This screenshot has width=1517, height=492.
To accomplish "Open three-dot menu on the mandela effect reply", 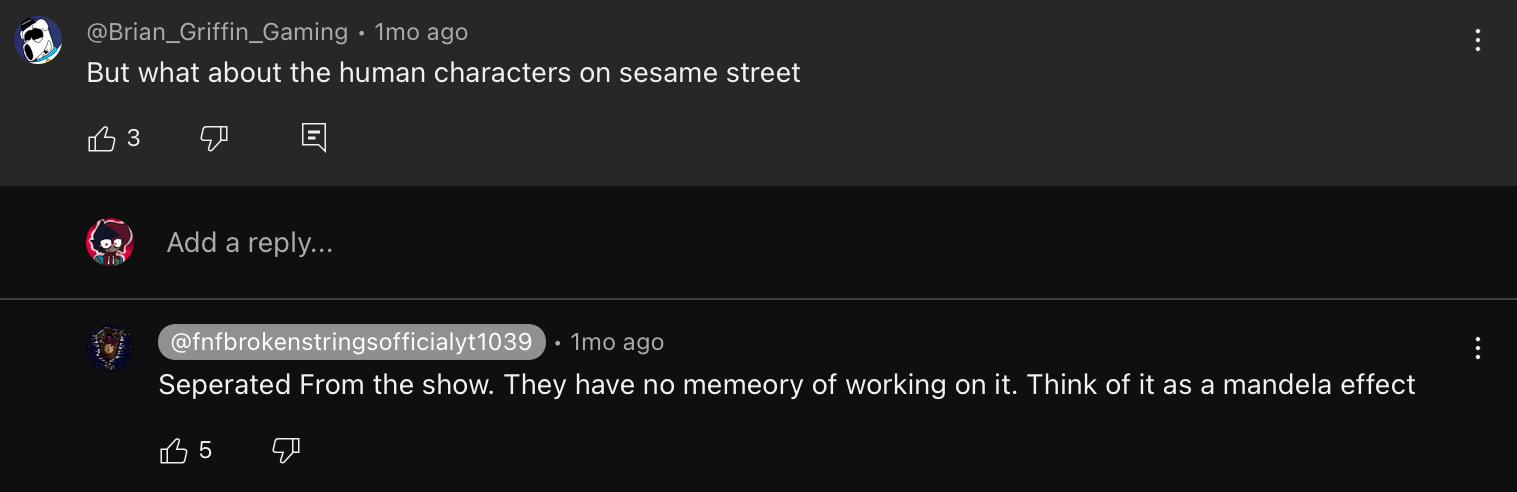I will [1477, 349].
